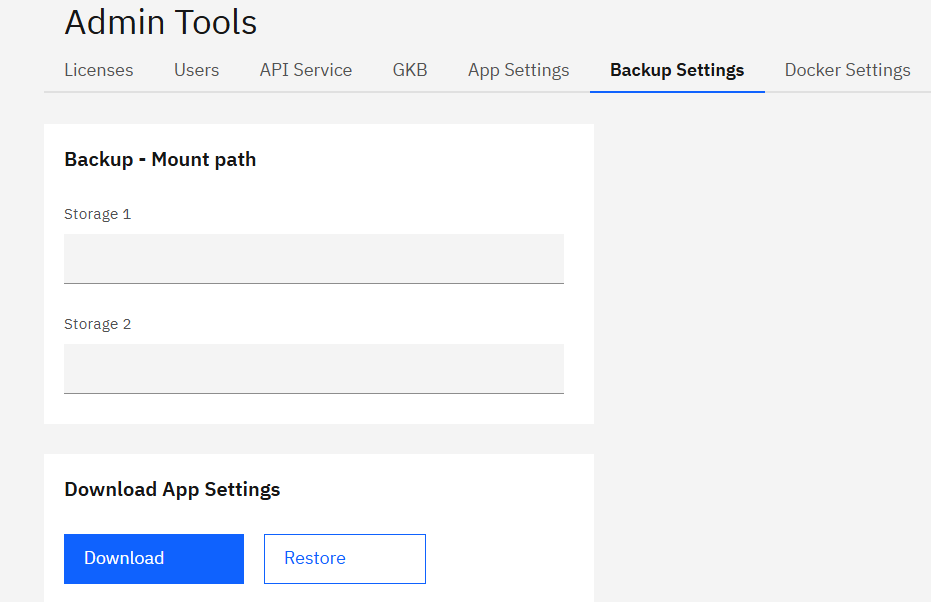Click the Download App Settings heading
The width and height of the screenshot is (931, 602).
point(172,489)
